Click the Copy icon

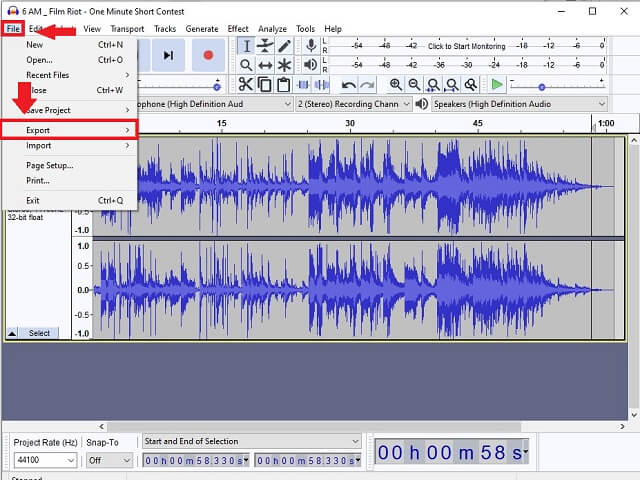[264, 84]
